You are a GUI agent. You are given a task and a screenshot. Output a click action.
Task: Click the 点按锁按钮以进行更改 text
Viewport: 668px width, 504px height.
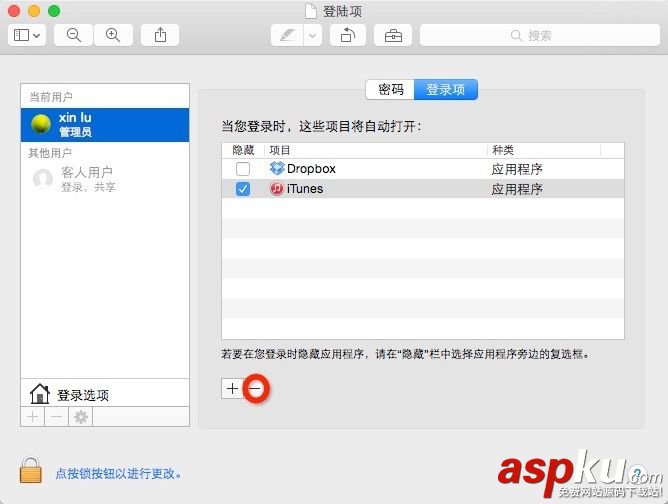[x=119, y=474]
